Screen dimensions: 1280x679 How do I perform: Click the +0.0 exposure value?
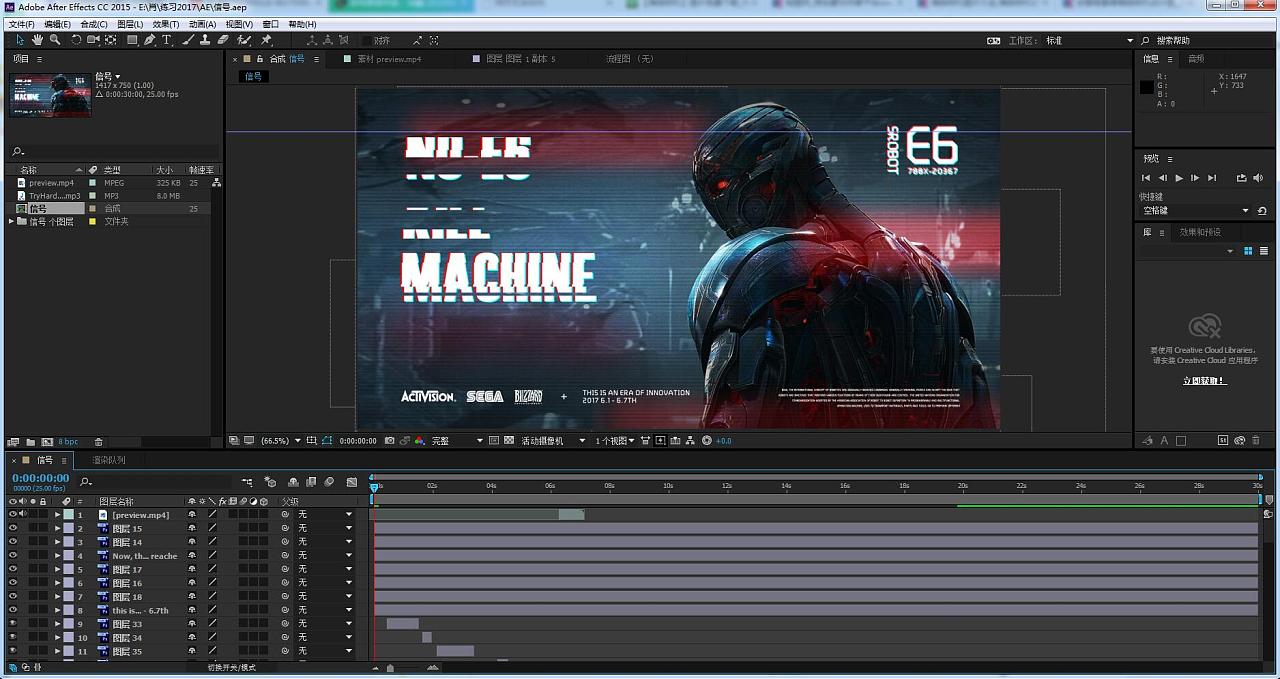[723, 440]
